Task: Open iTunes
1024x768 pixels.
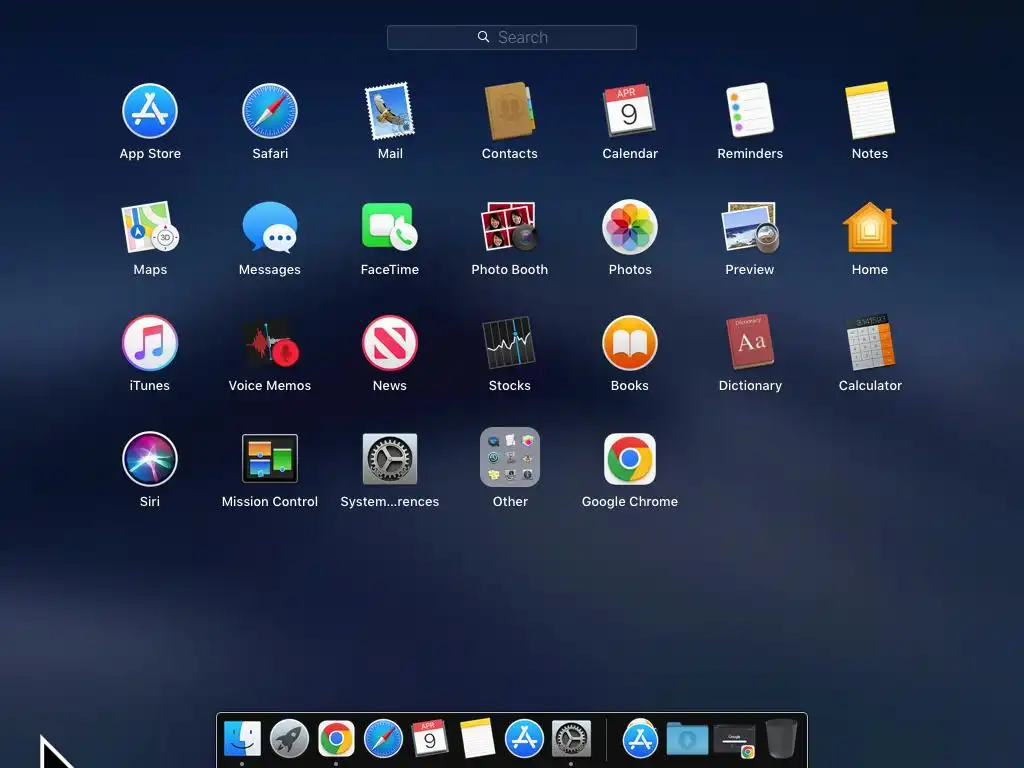Action: tap(150, 343)
